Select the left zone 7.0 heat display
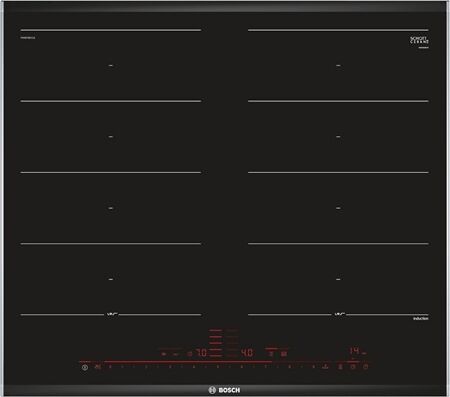This screenshot has height=397, width=450. (x=201, y=353)
